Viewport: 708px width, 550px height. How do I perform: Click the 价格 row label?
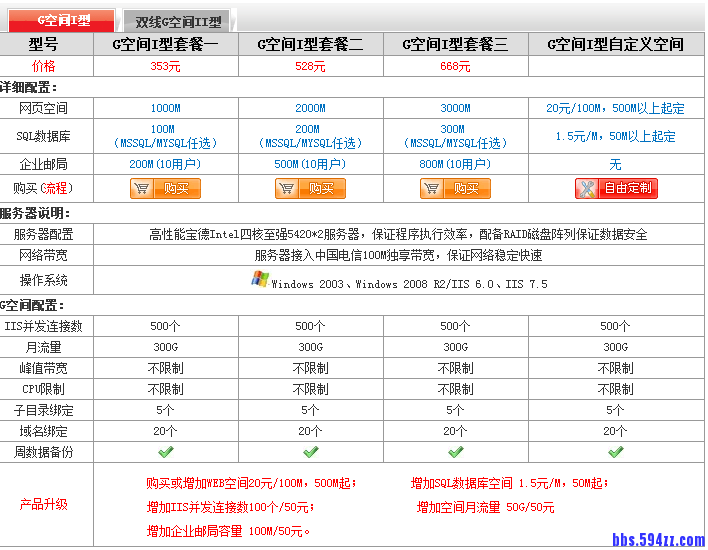pos(43,66)
